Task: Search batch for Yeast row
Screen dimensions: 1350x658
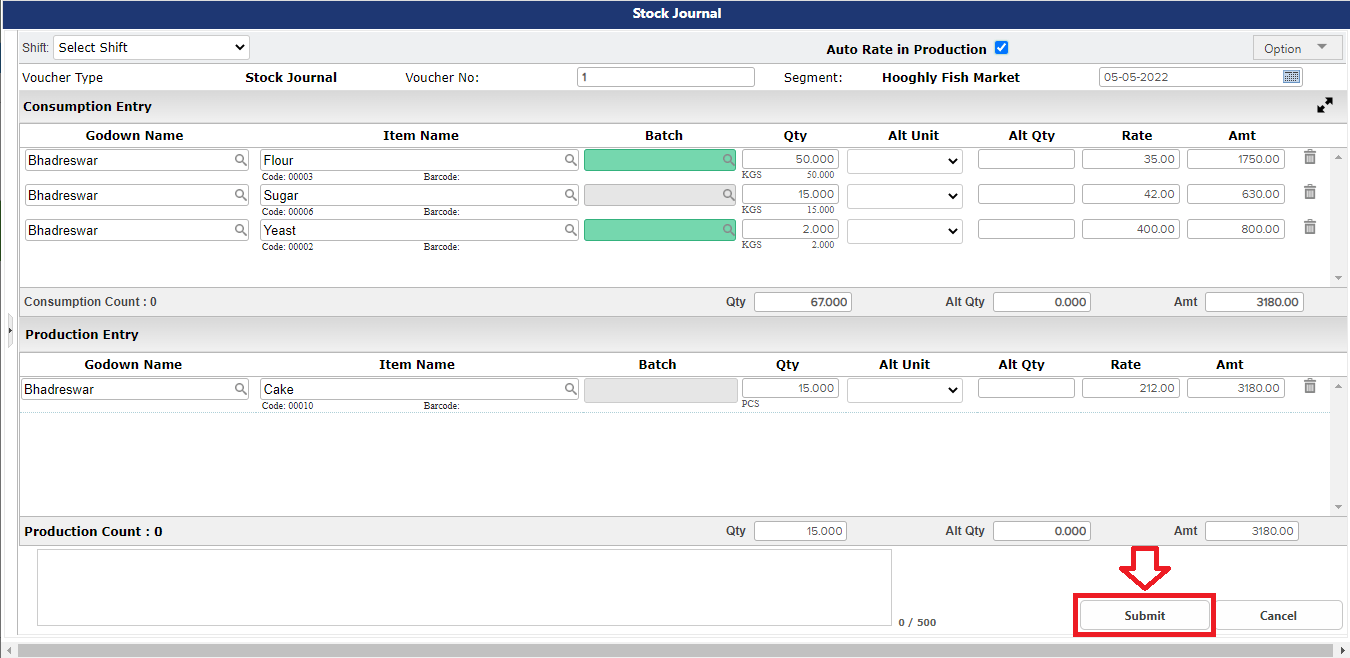Action: [729, 230]
